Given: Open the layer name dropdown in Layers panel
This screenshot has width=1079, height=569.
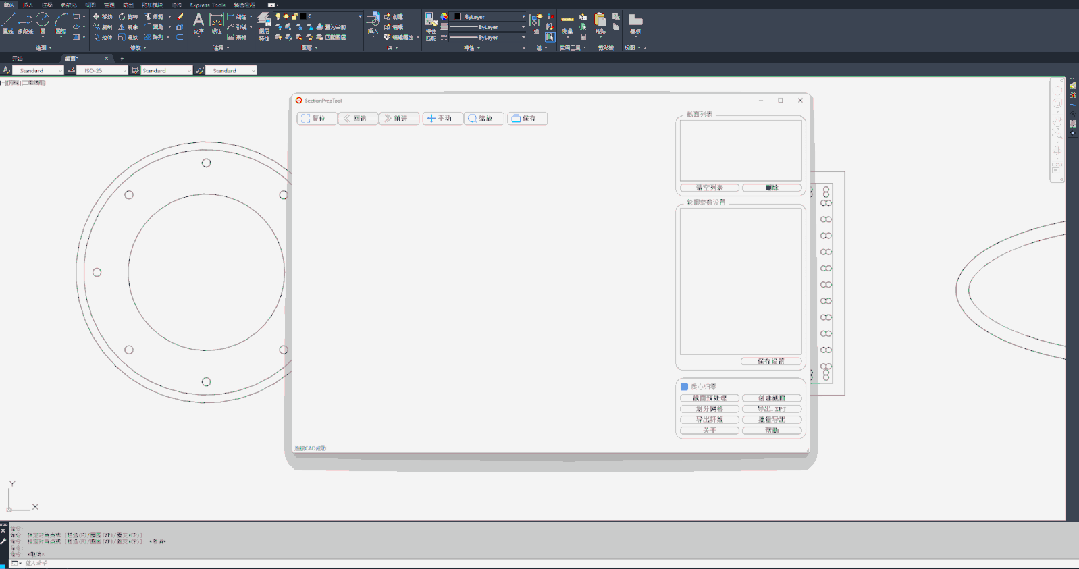Looking at the screenshot, I should click(318, 16).
